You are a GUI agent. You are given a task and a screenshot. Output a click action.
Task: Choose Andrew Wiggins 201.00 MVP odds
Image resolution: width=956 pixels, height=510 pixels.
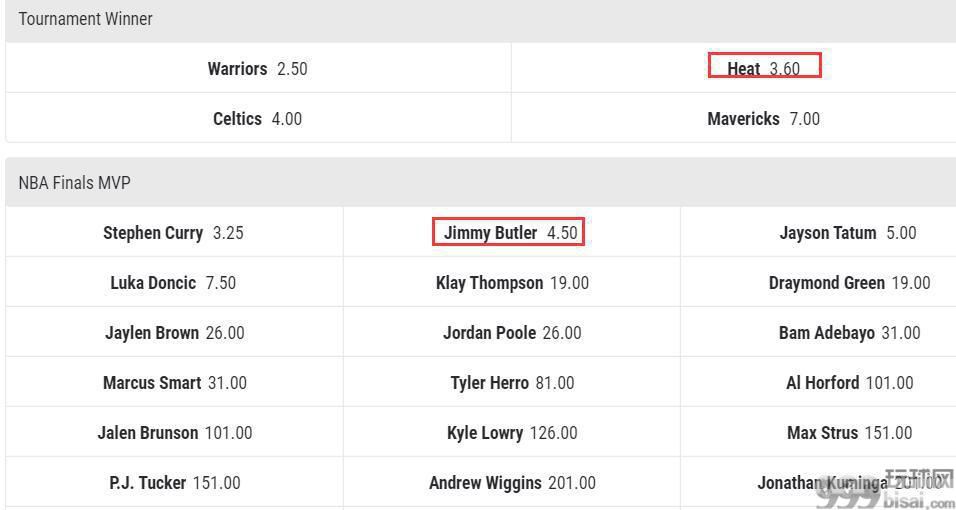(512, 483)
